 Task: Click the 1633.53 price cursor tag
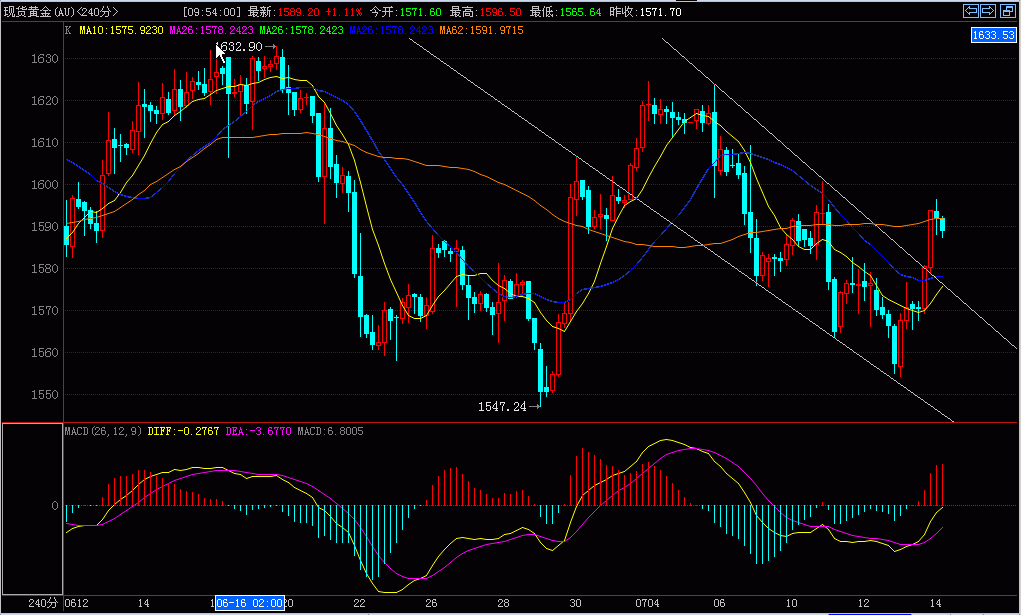(994, 35)
